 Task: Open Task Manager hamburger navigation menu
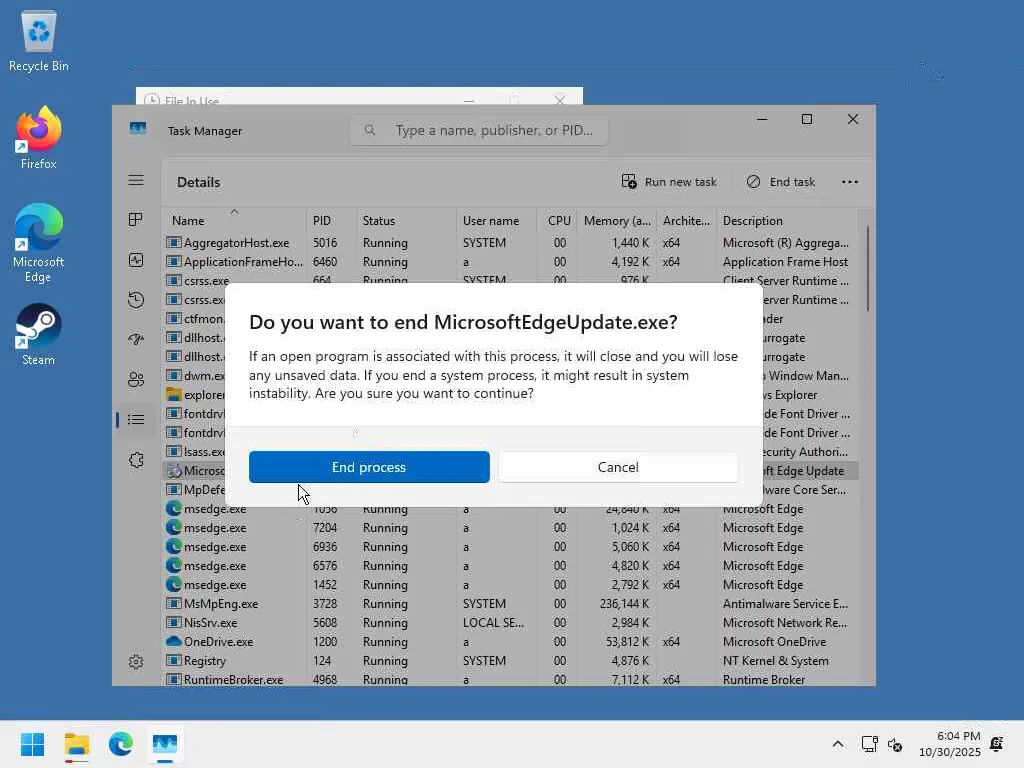136,180
